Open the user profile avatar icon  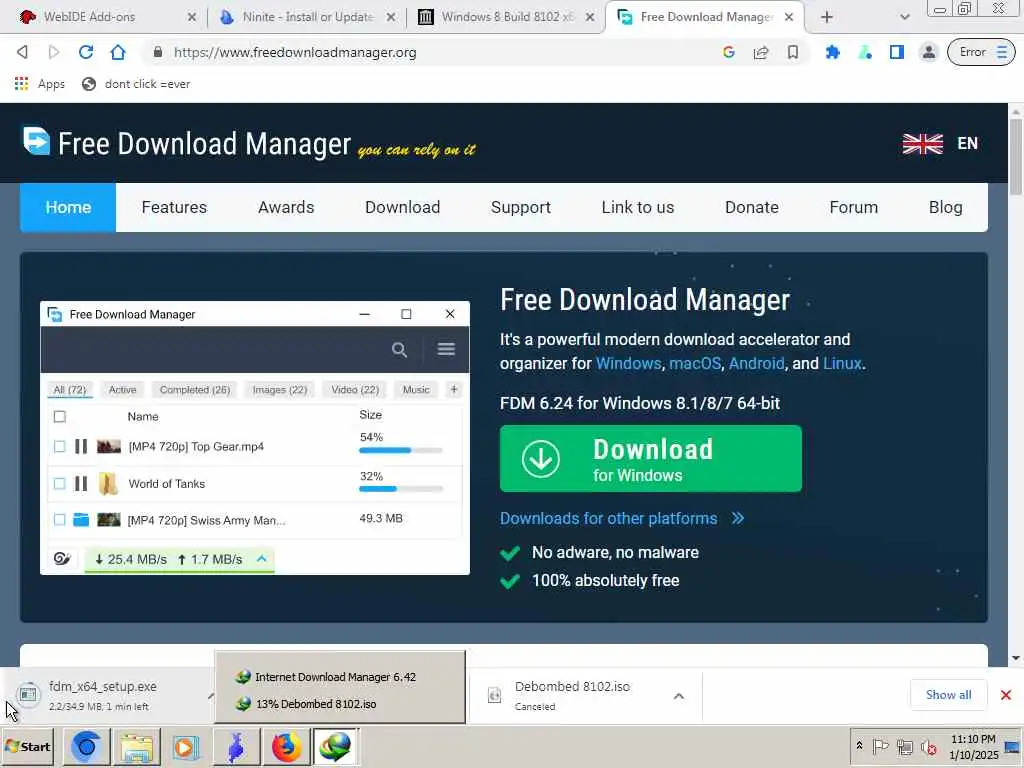(x=929, y=52)
